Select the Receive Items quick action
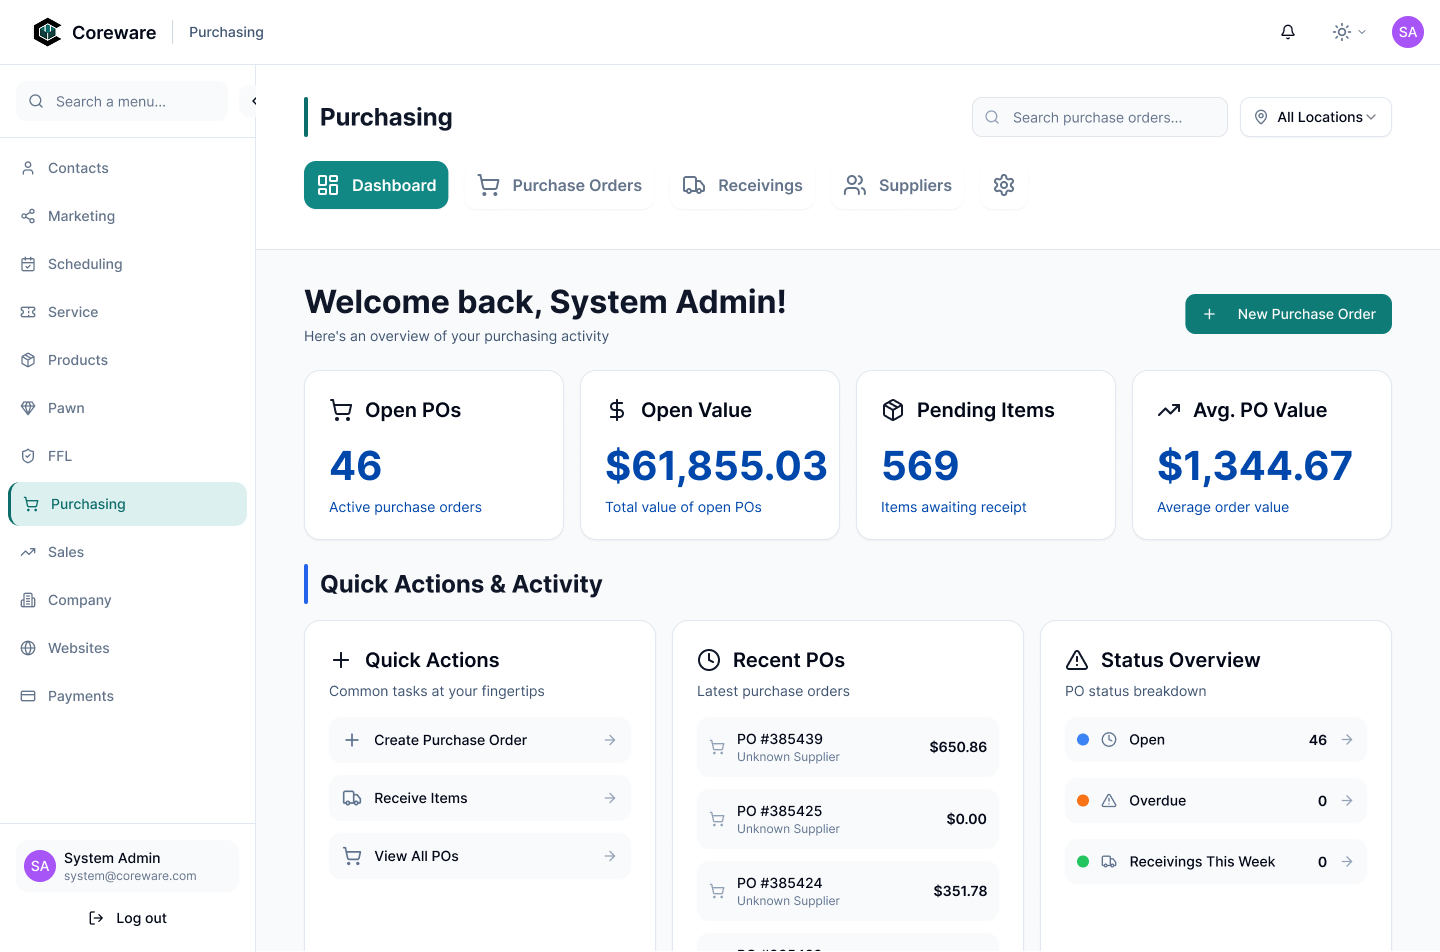The height and width of the screenshot is (952, 1440). pyautogui.click(x=480, y=798)
